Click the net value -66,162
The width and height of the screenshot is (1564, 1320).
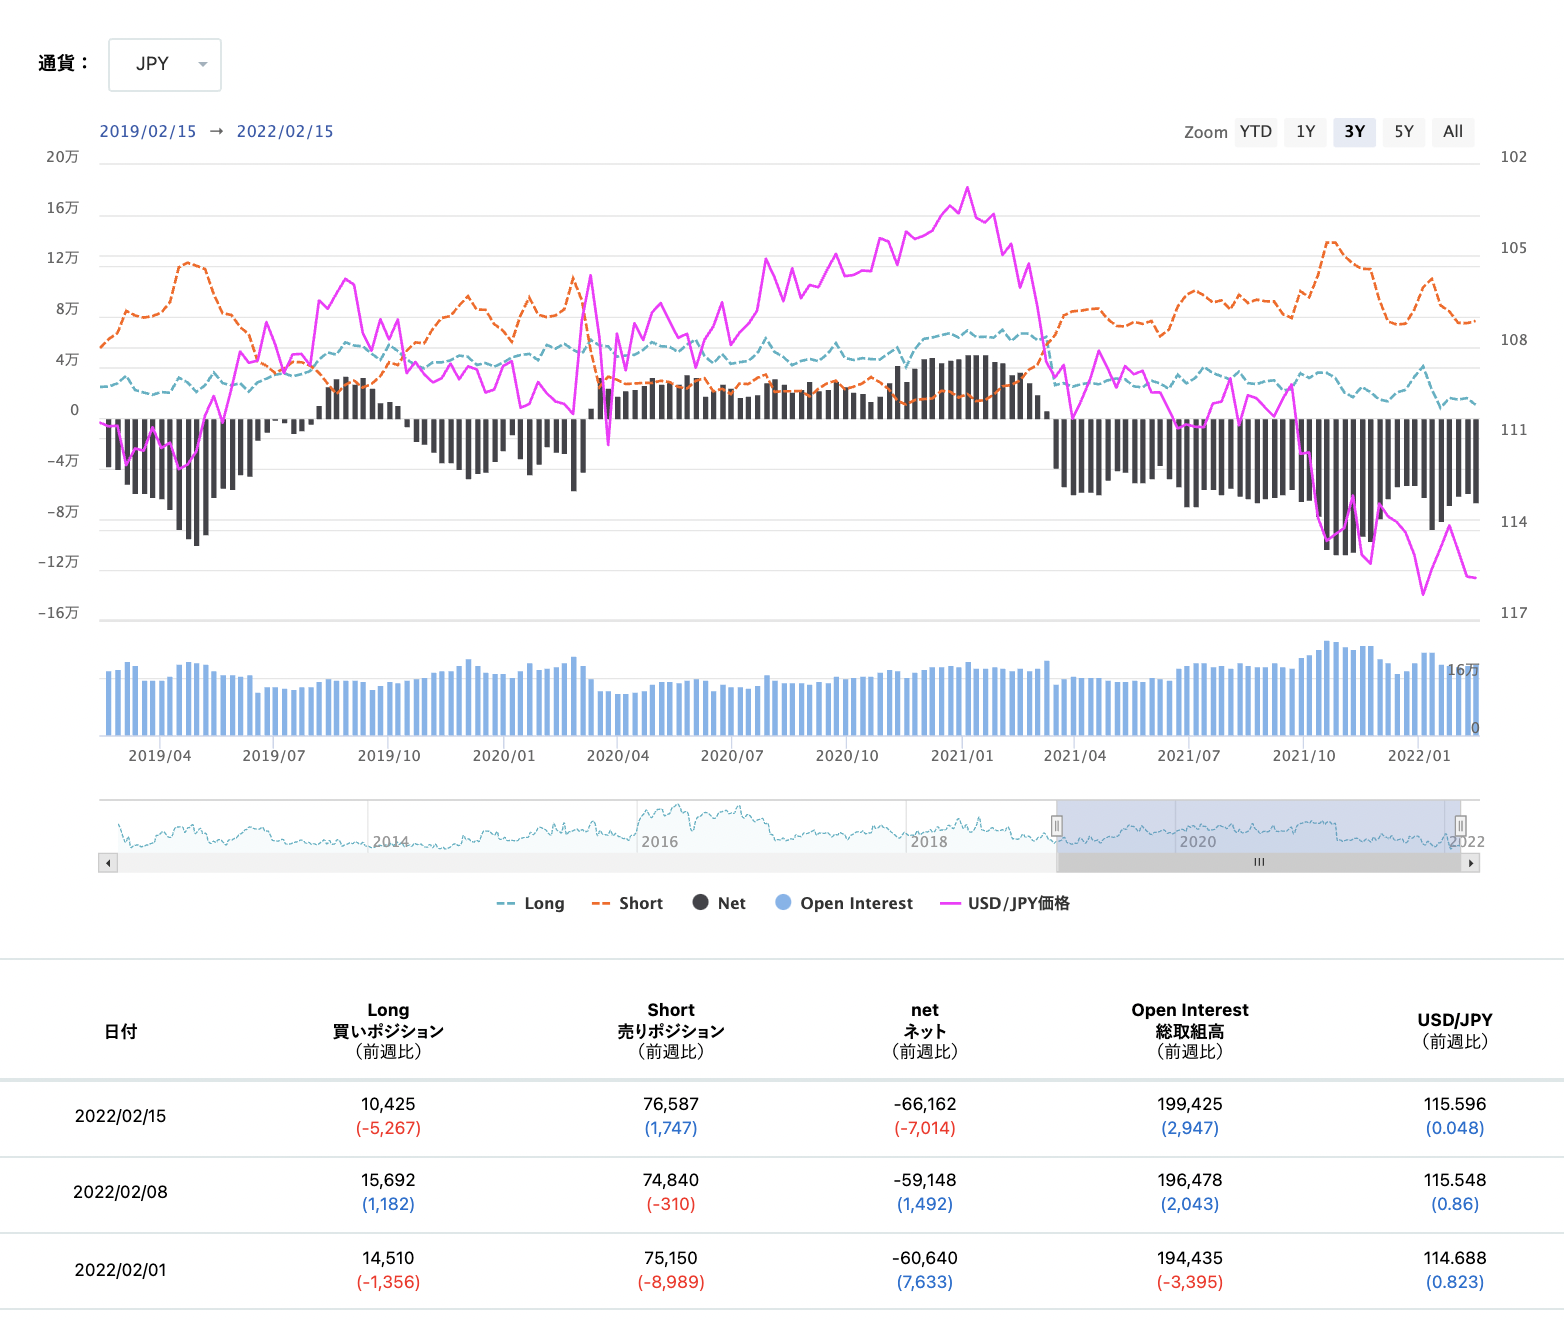coord(925,1104)
